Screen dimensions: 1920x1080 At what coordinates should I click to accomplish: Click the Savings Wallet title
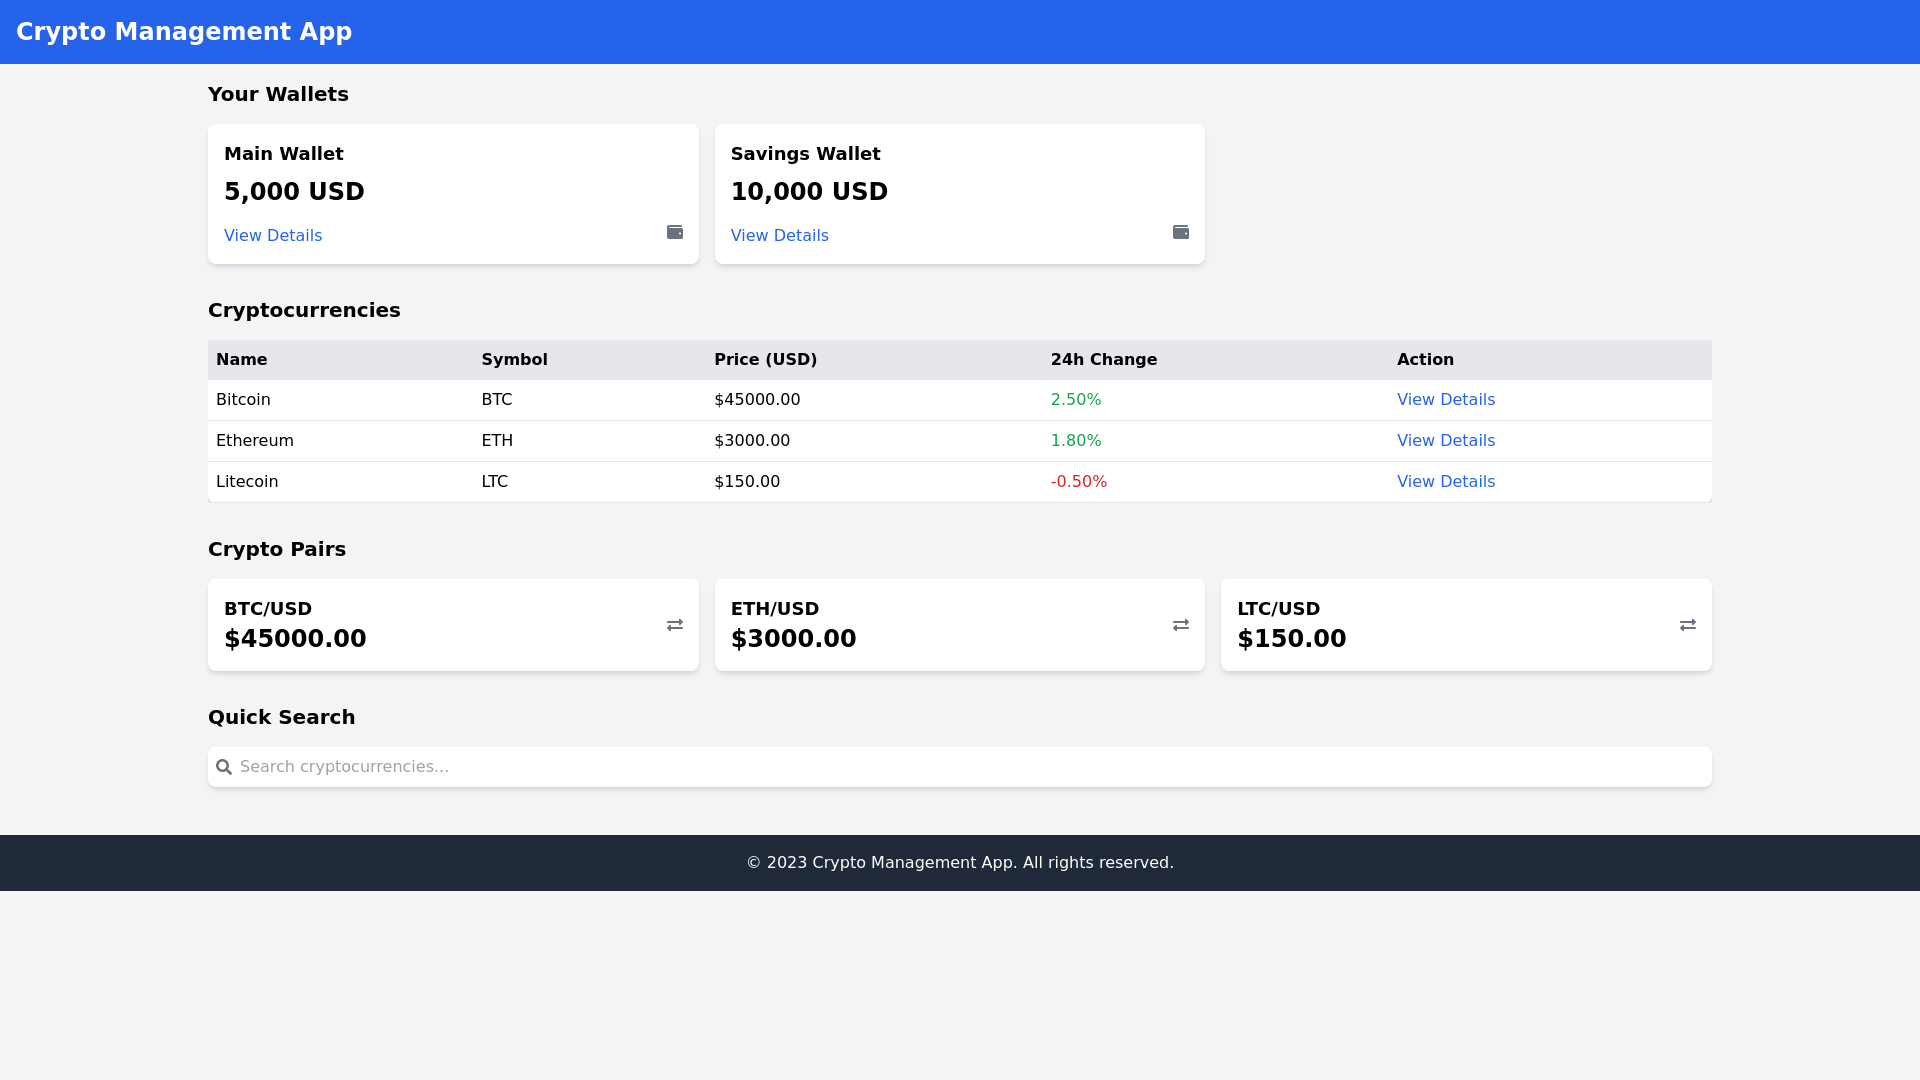click(x=806, y=154)
